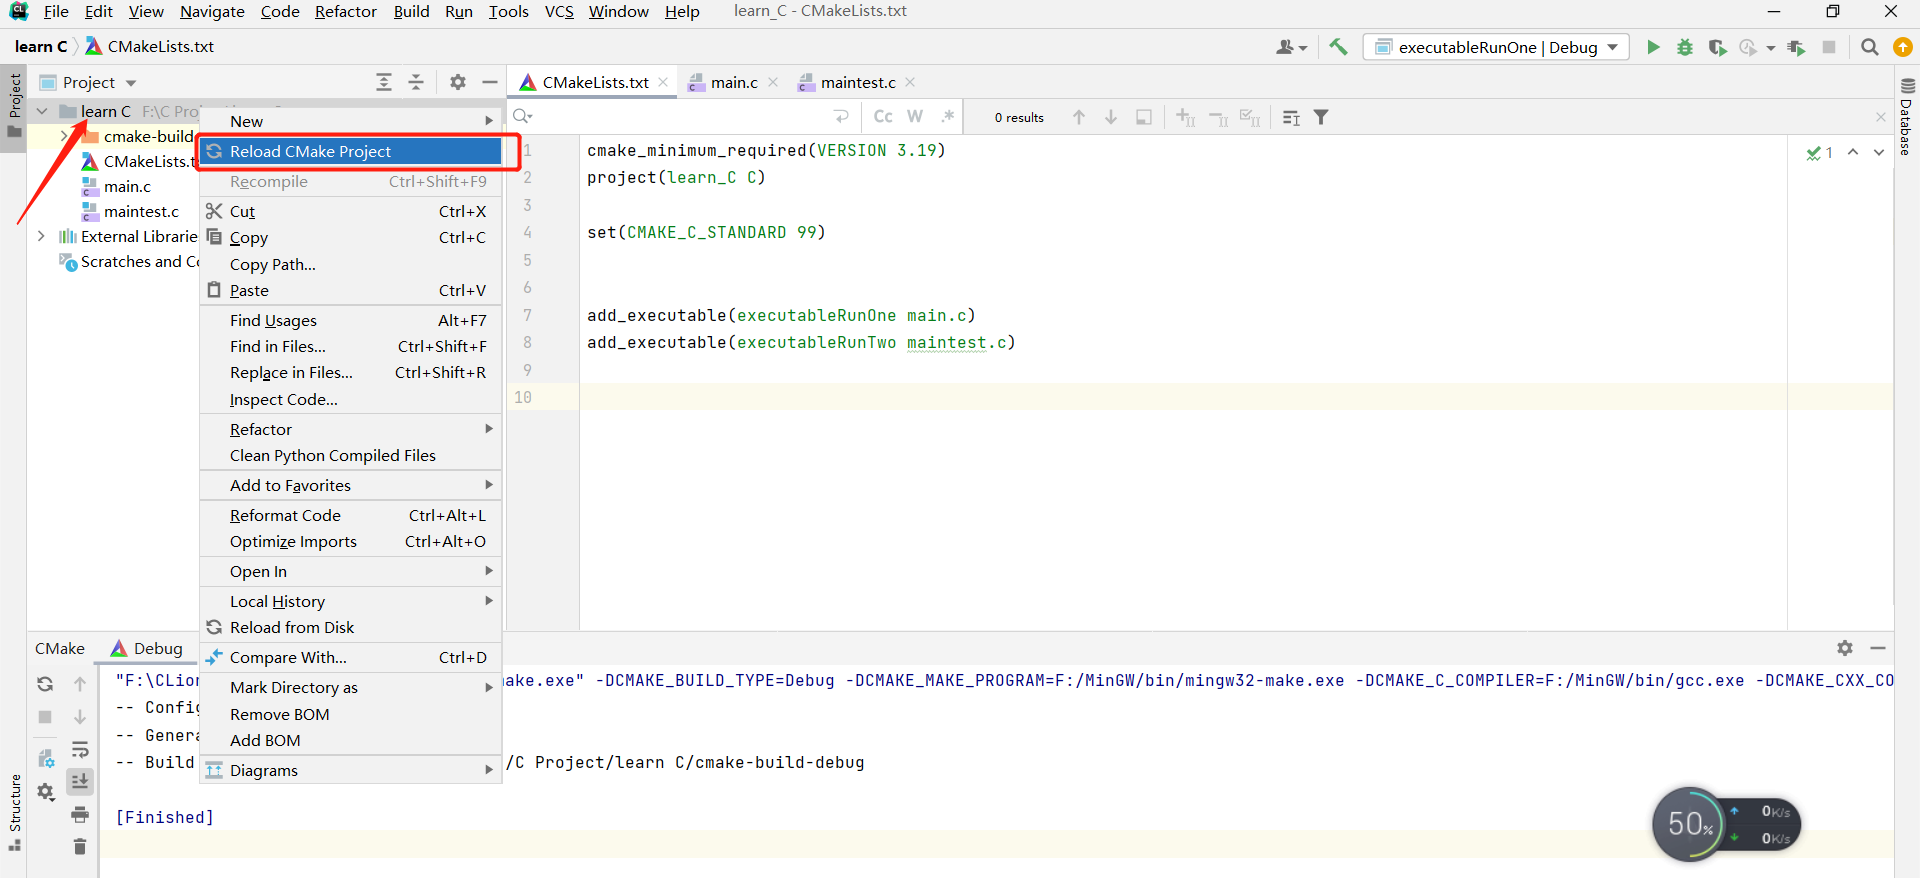1920x878 pixels.
Task: Click CMakeLists.txt breadcrumb in navigation bar
Action: [x=150, y=46]
